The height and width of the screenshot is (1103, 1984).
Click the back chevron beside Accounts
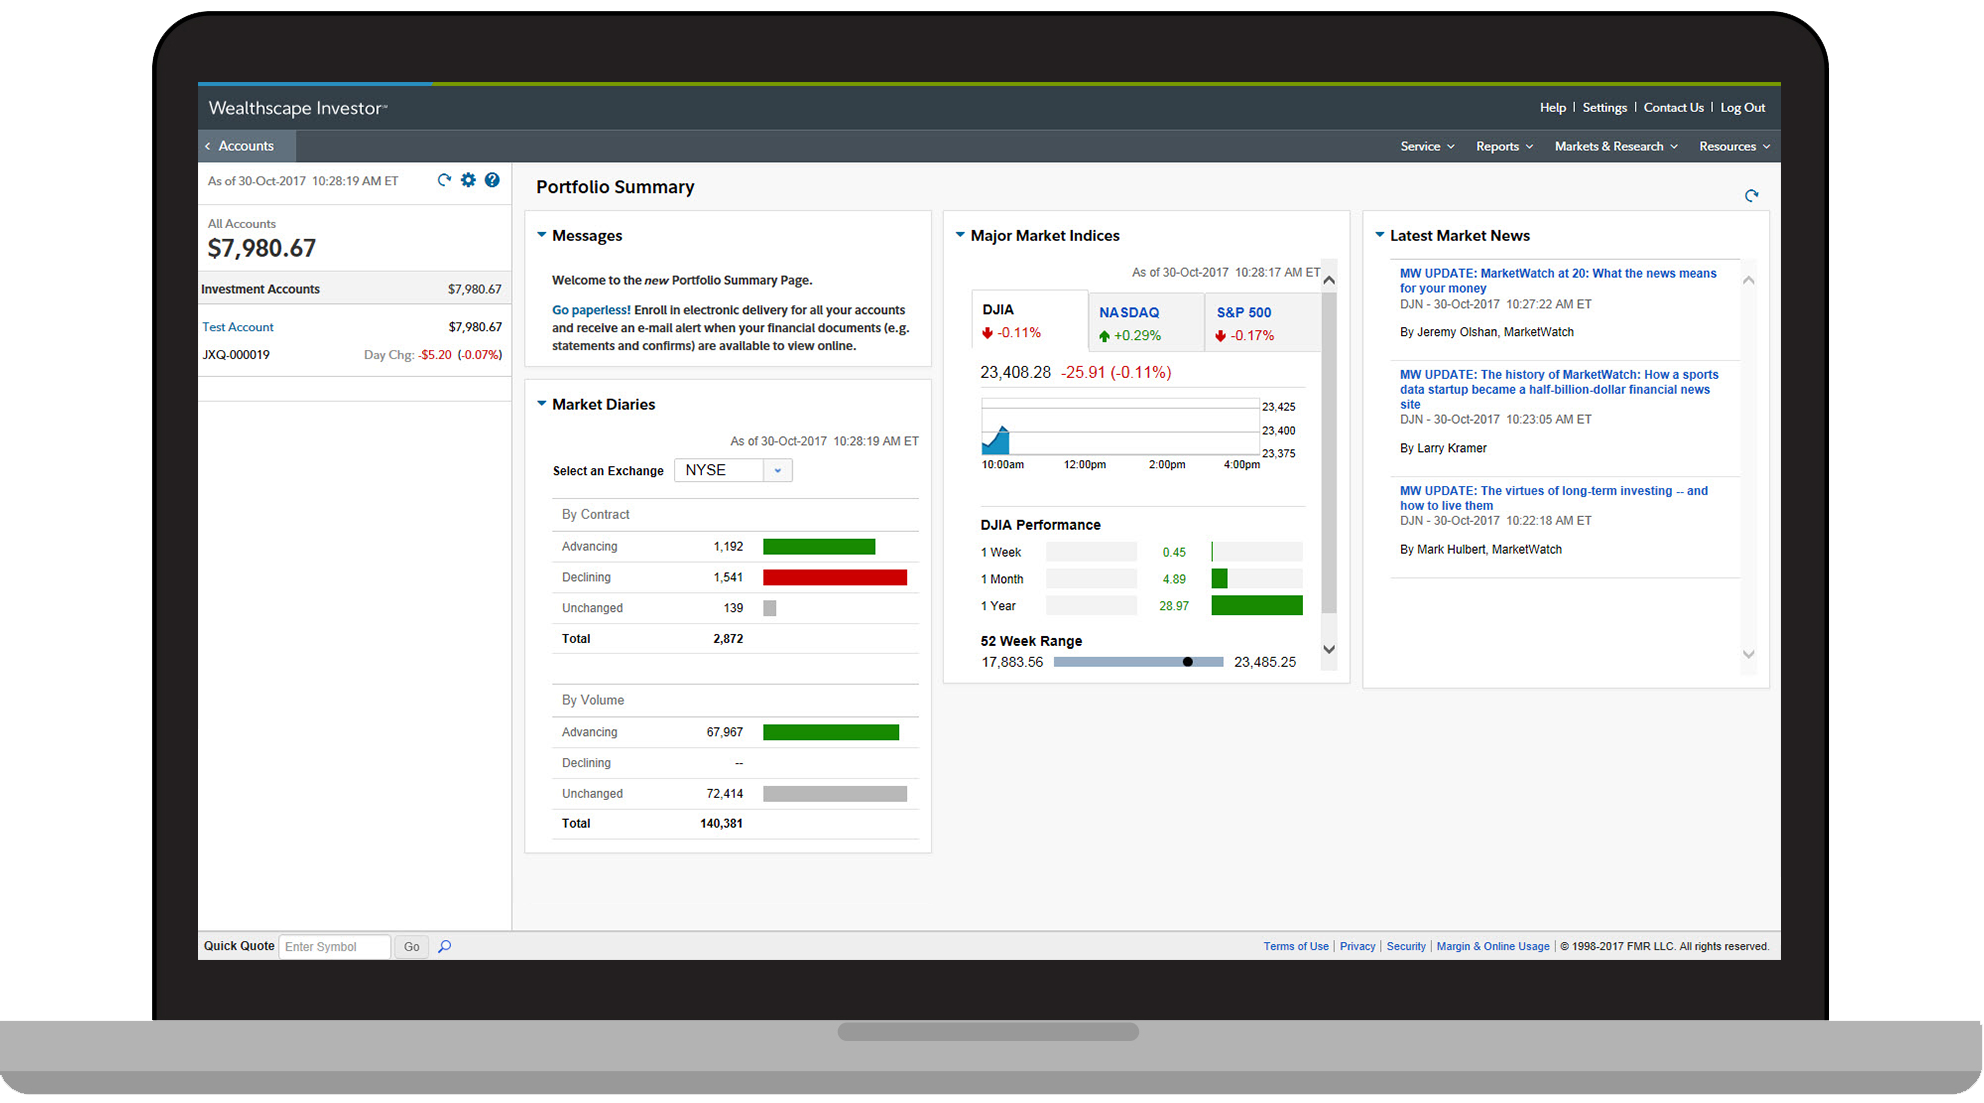(x=208, y=146)
